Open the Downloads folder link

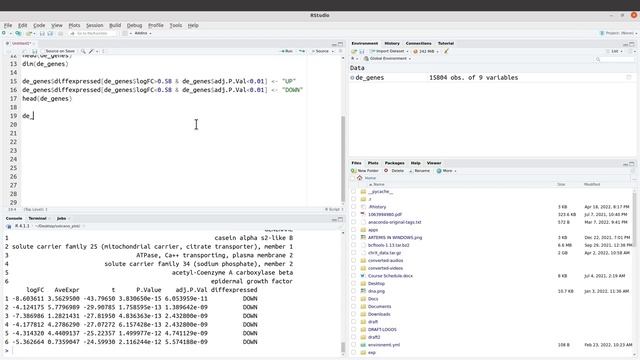point(379,314)
